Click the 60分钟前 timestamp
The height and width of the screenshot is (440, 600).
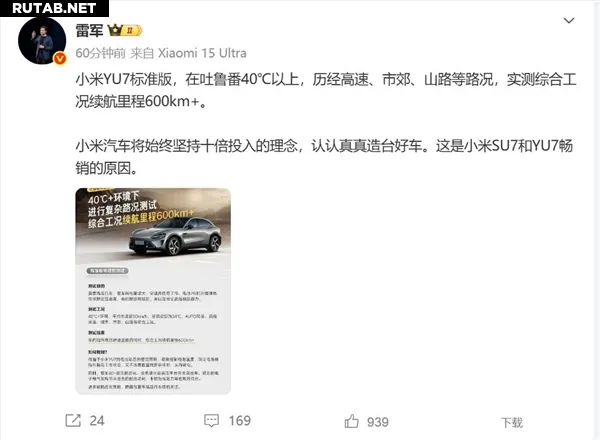click(100, 53)
